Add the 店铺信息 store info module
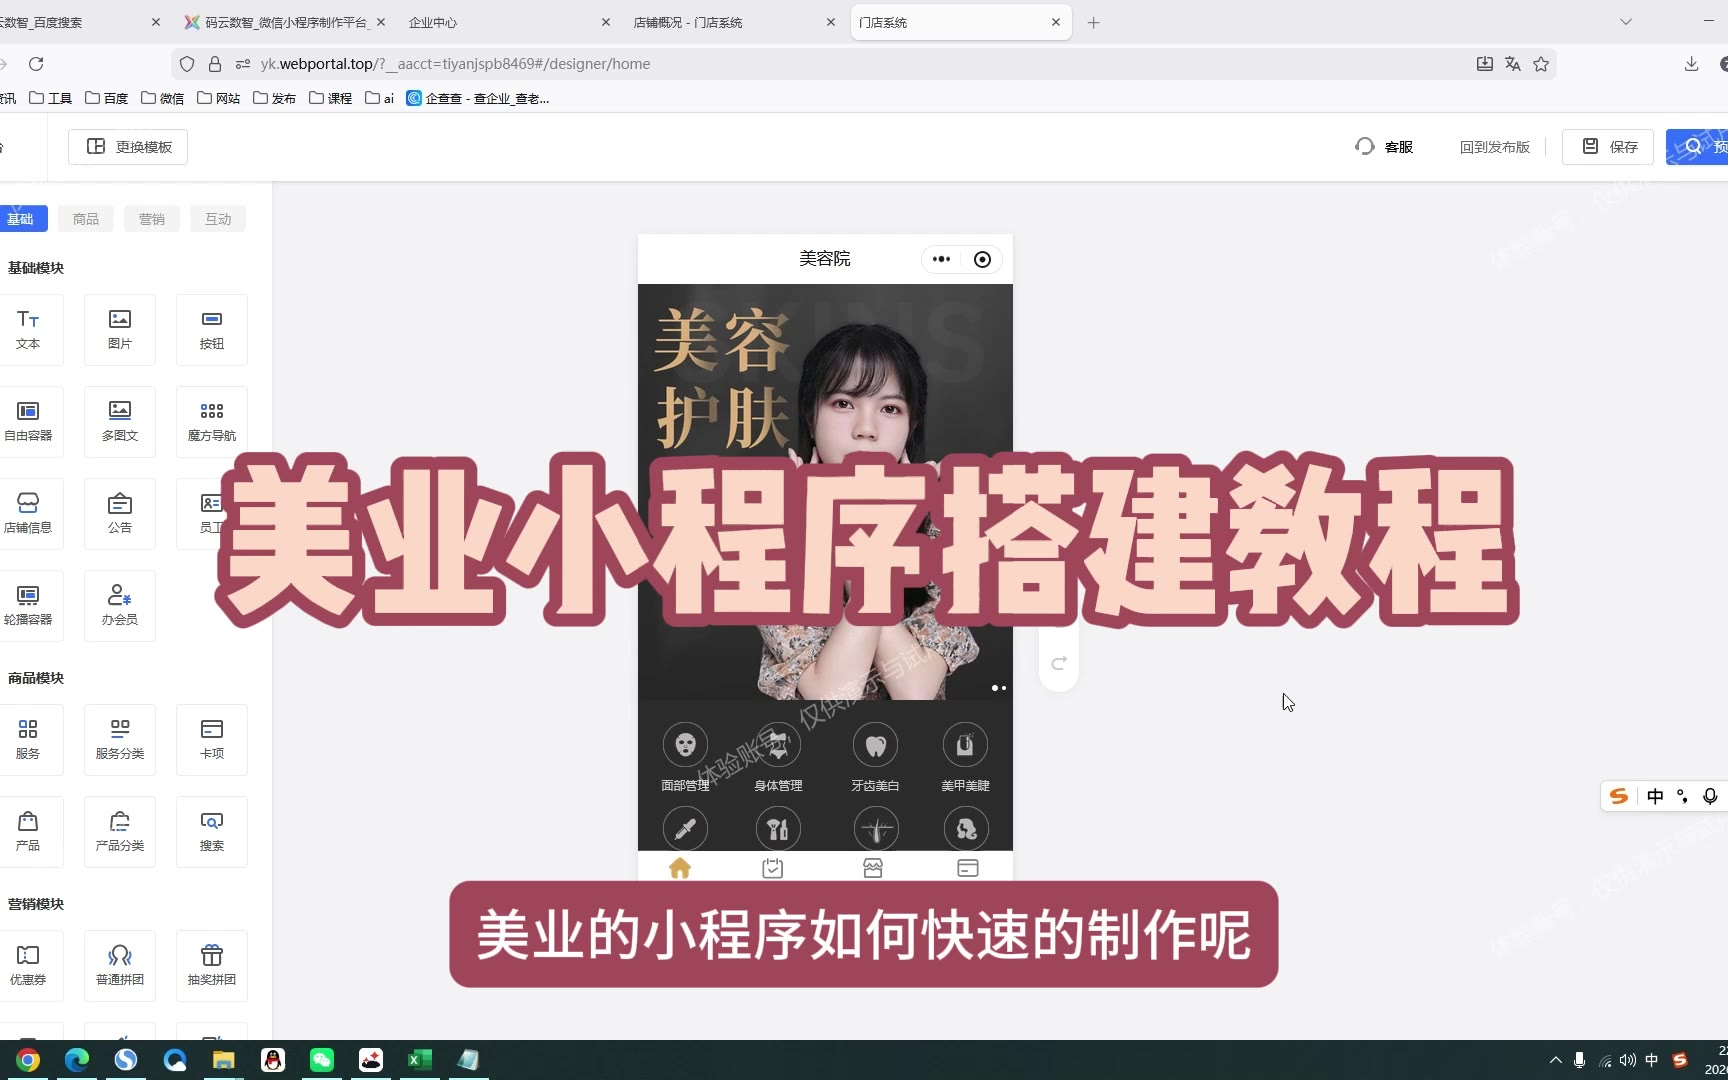Viewport: 1728px width, 1080px height. pyautogui.click(x=28, y=514)
